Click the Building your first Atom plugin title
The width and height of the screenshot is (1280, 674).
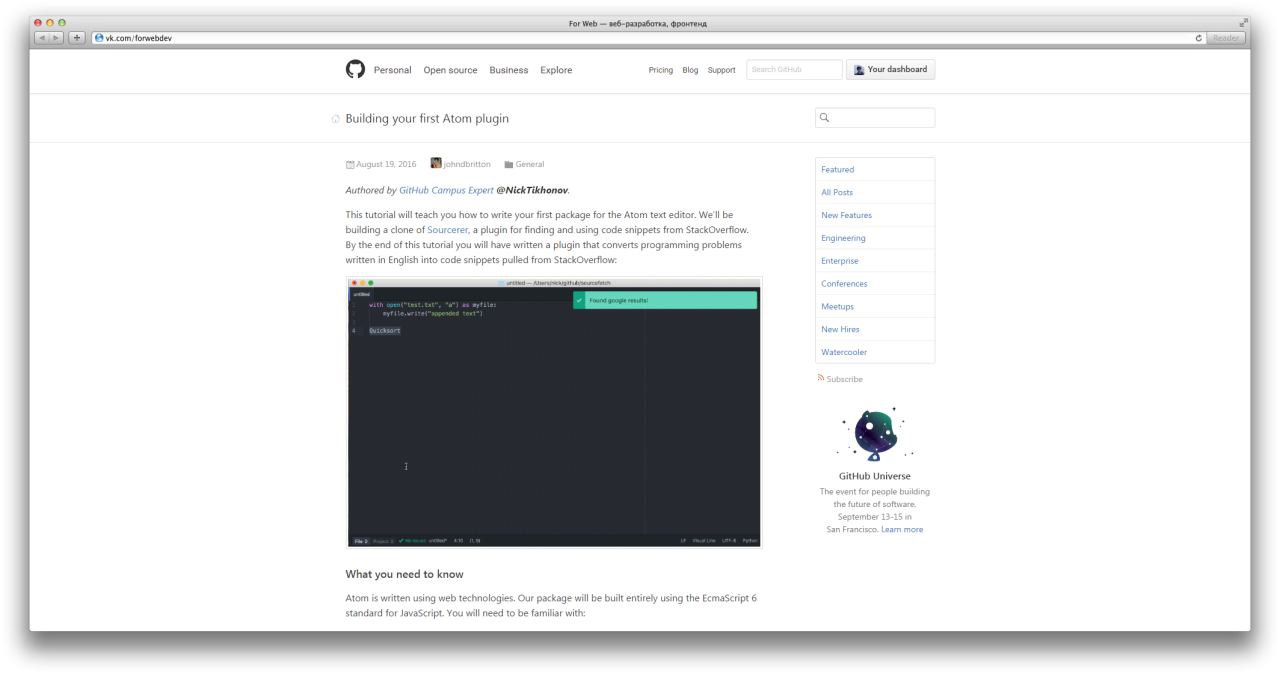(x=427, y=118)
